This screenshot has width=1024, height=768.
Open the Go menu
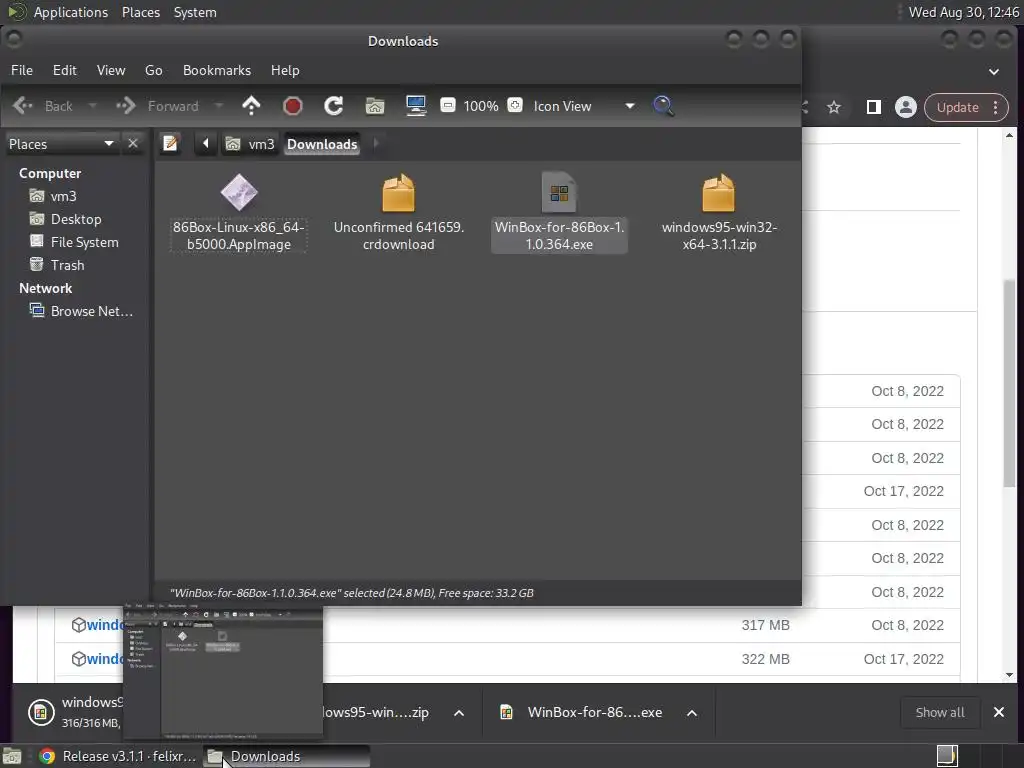pyautogui.click(x=153, y=70)
